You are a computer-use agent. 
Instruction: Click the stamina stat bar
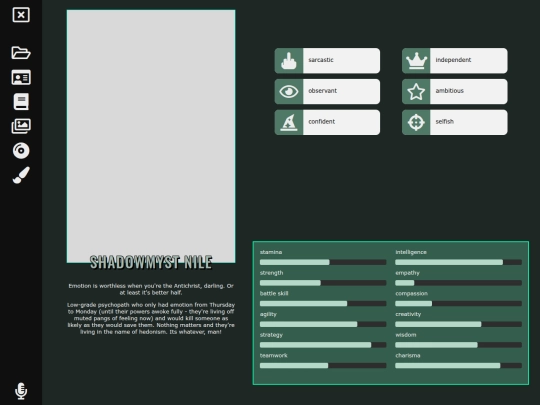click(x=323, y=262)
